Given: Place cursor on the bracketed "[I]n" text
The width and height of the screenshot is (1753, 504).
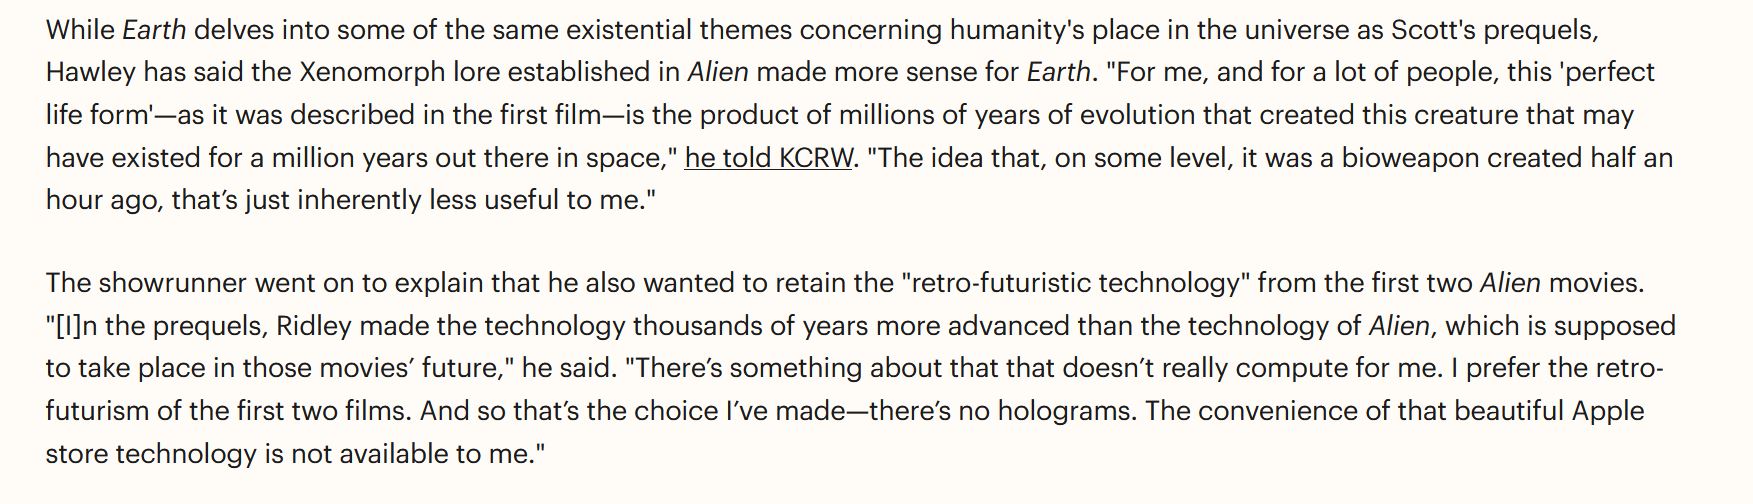Looking at the screenshot, I should [69, 326].
